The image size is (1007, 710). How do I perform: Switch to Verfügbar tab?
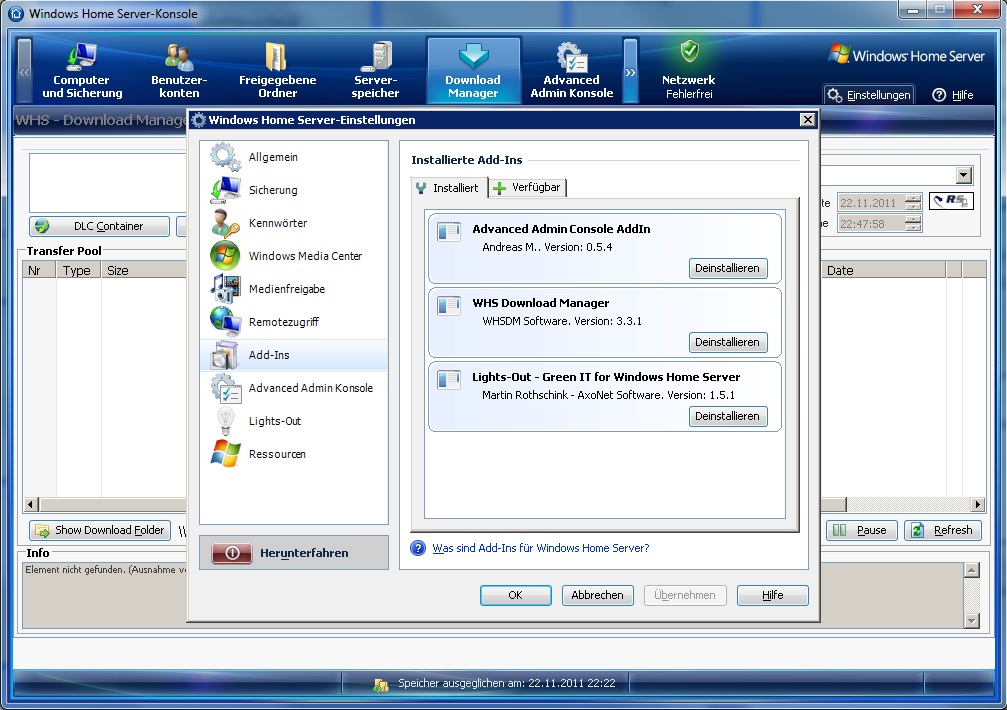coord(528,187)
